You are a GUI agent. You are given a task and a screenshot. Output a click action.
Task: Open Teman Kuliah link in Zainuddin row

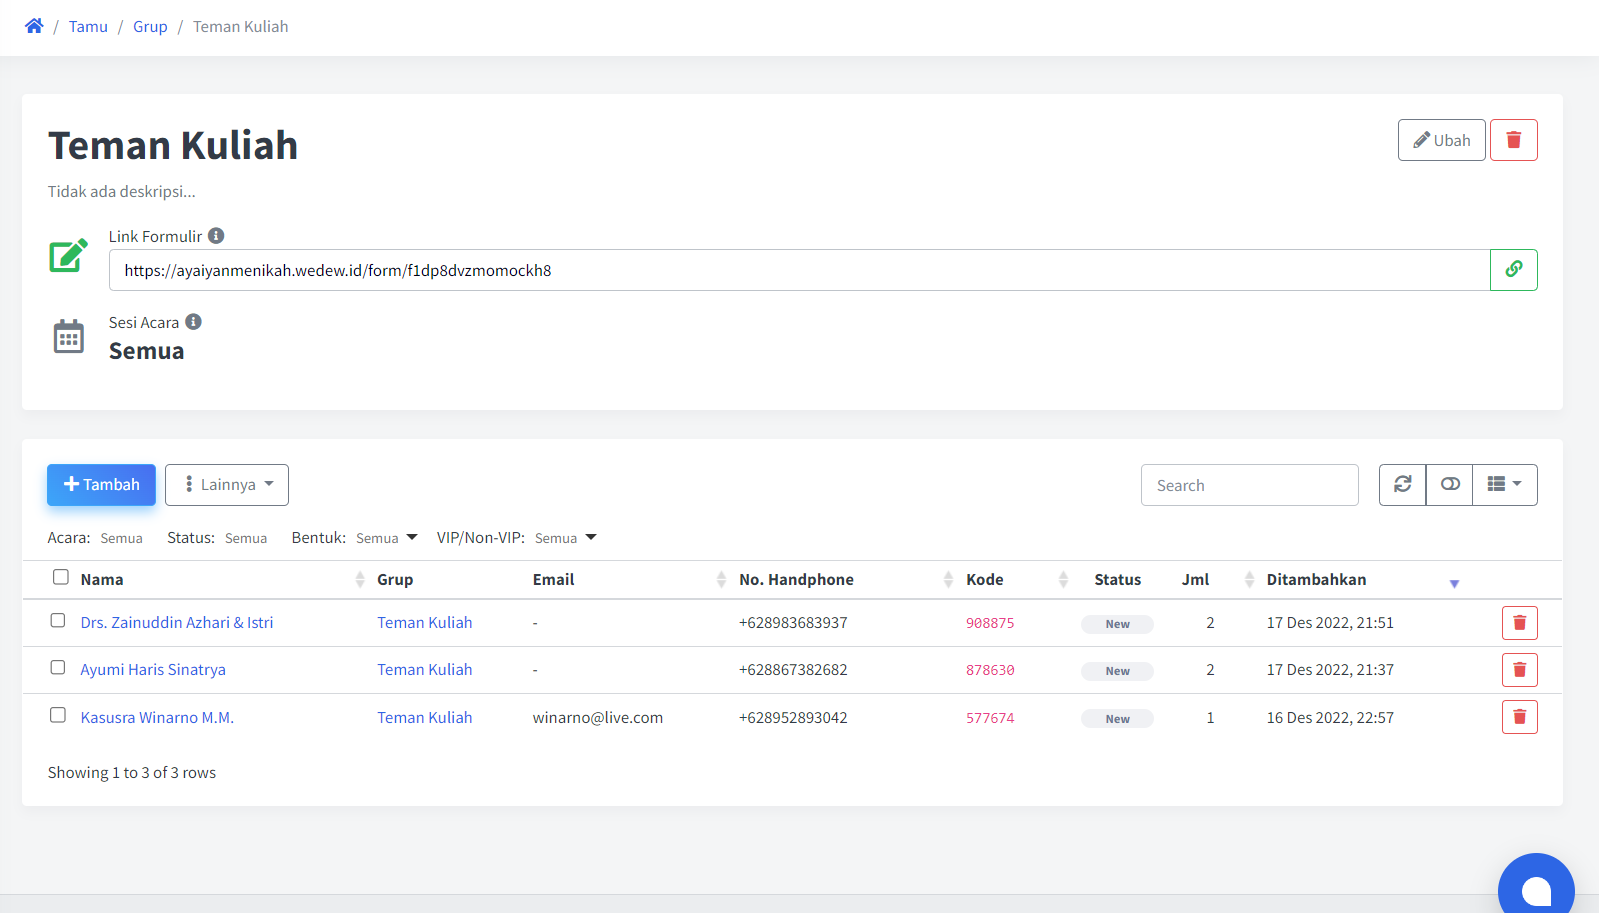click(424, 623)
